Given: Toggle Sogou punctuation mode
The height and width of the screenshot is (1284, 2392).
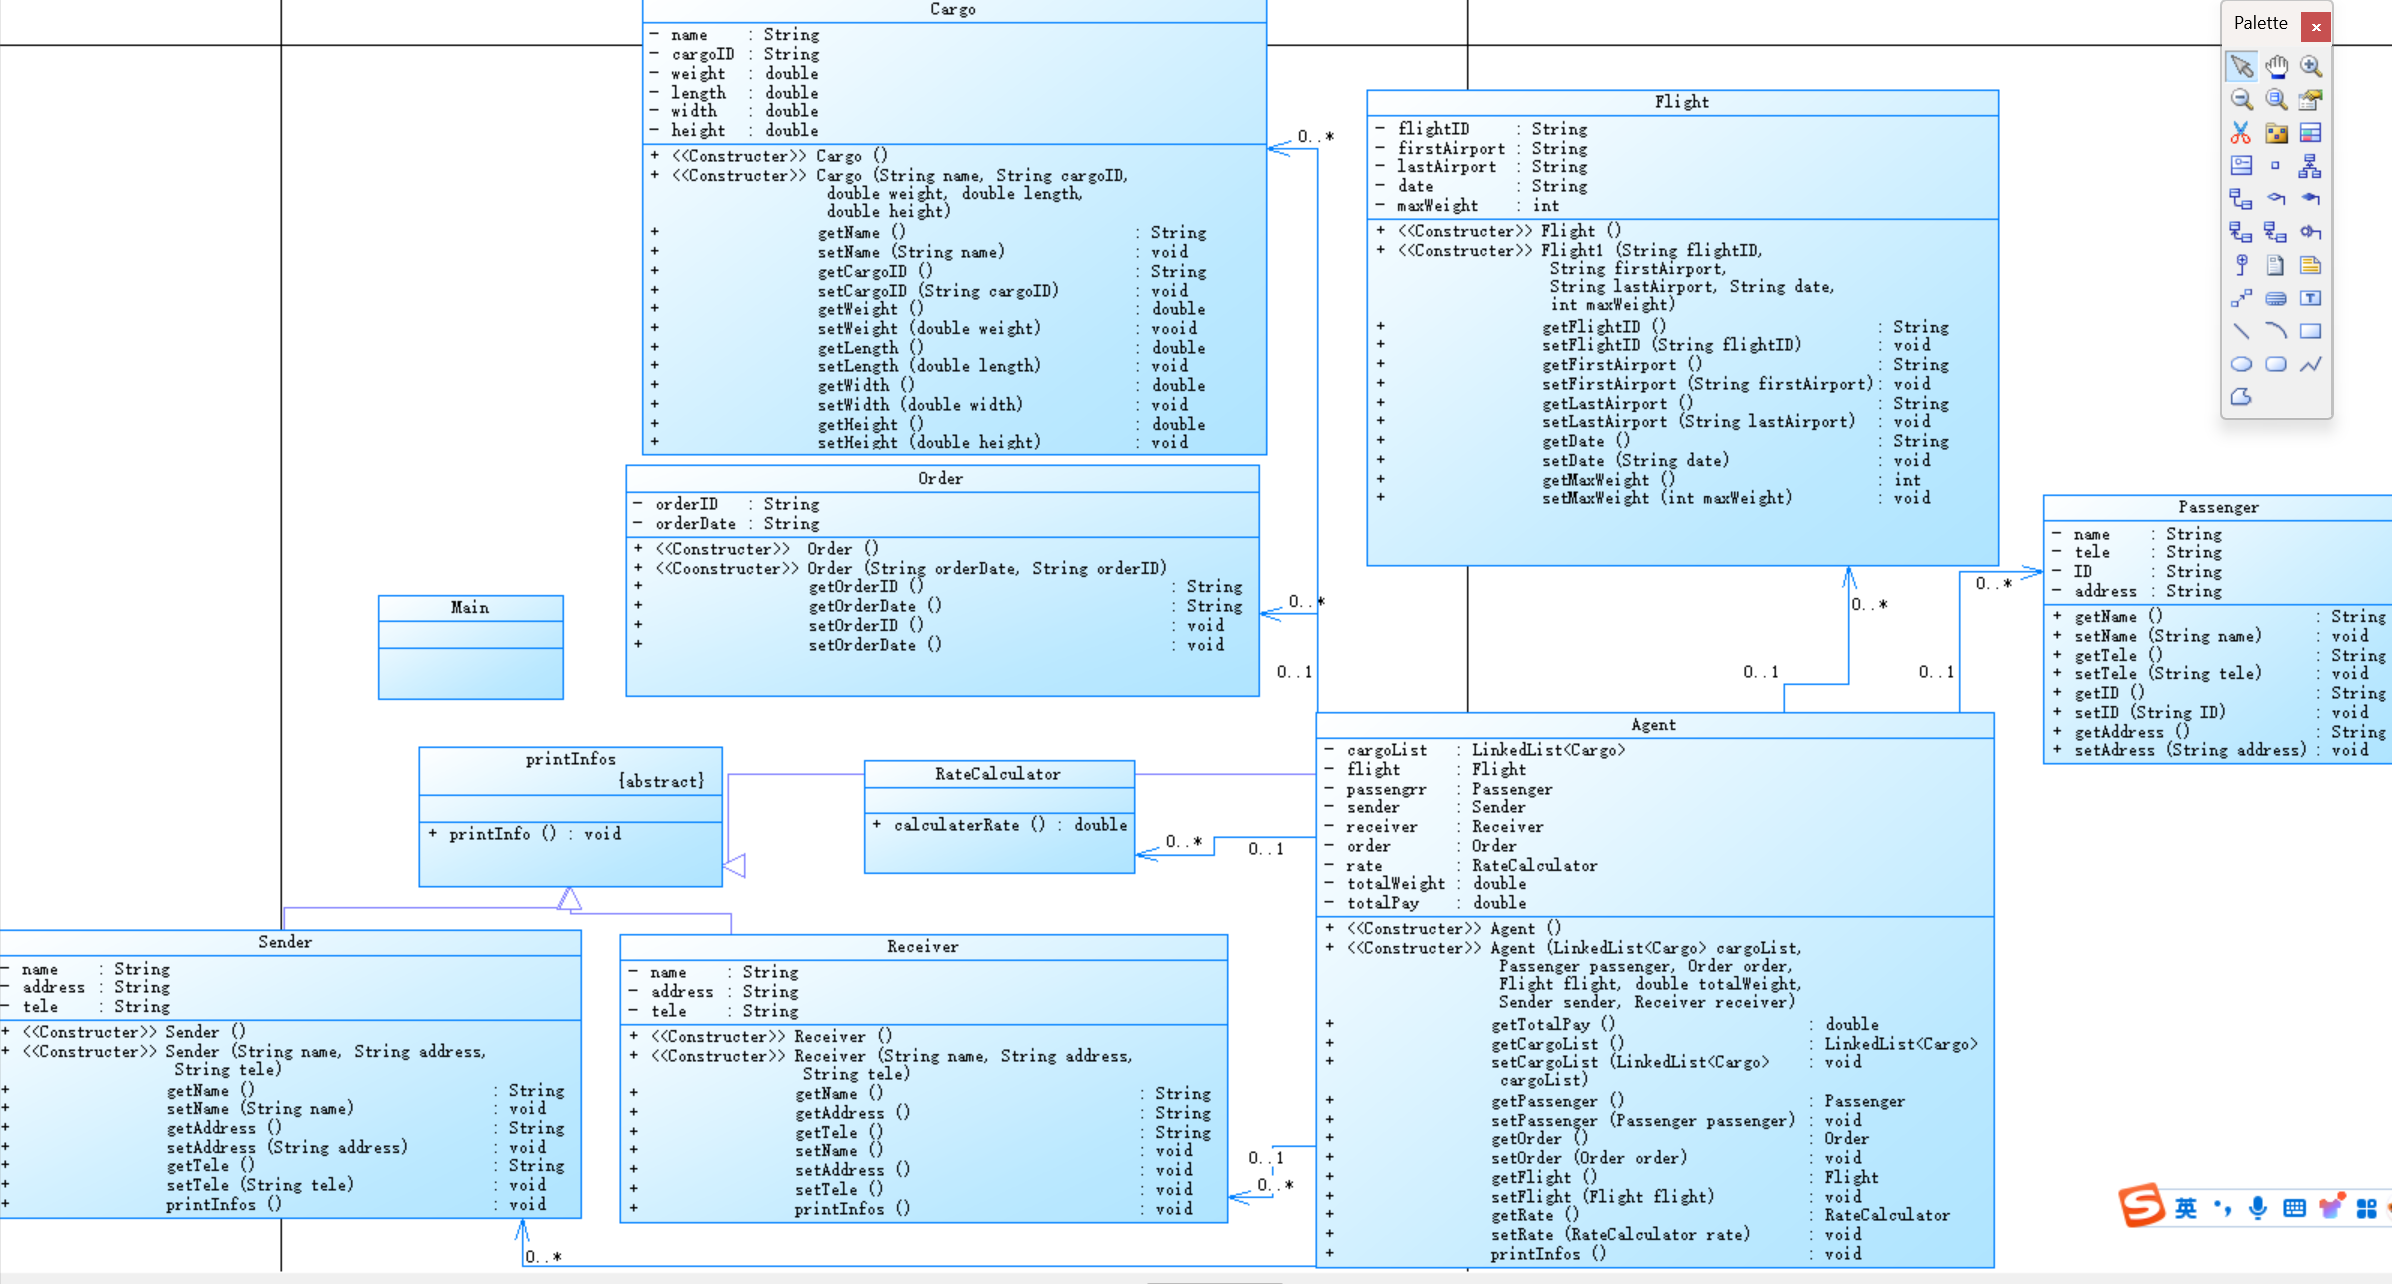Looking at the screenshot, I should (2222, 1208).
